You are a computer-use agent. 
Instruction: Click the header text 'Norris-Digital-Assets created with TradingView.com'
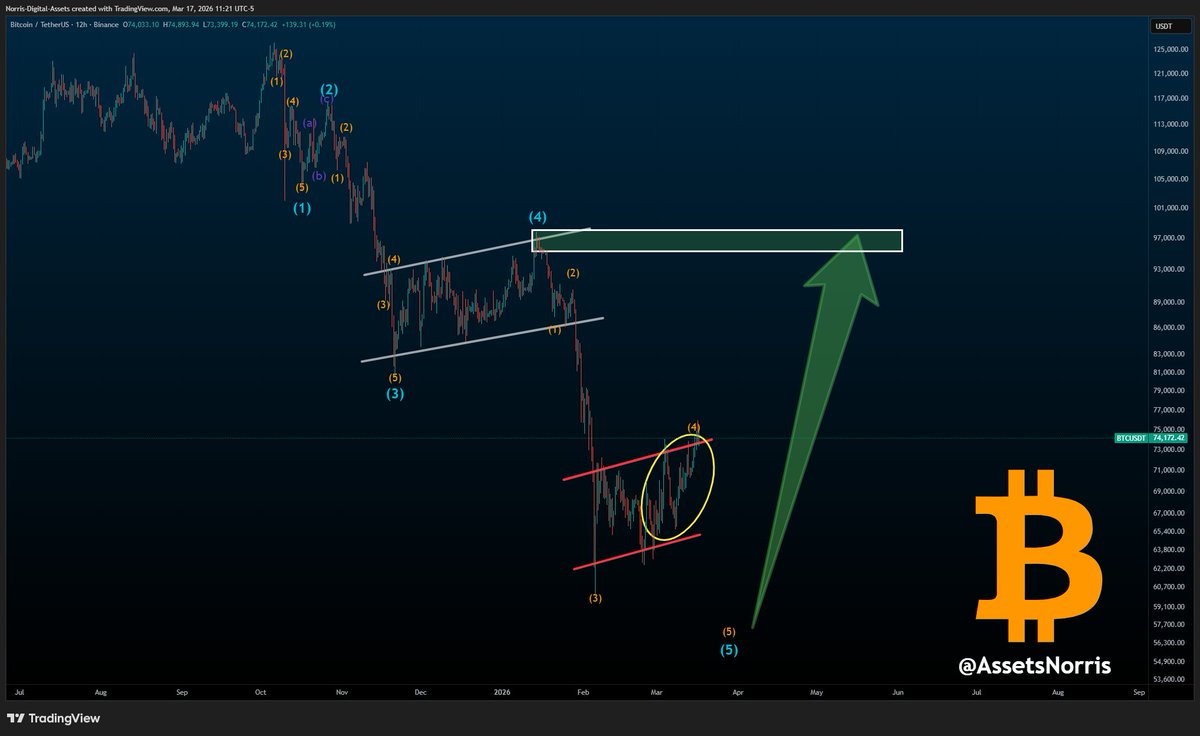tap(85, 7)
